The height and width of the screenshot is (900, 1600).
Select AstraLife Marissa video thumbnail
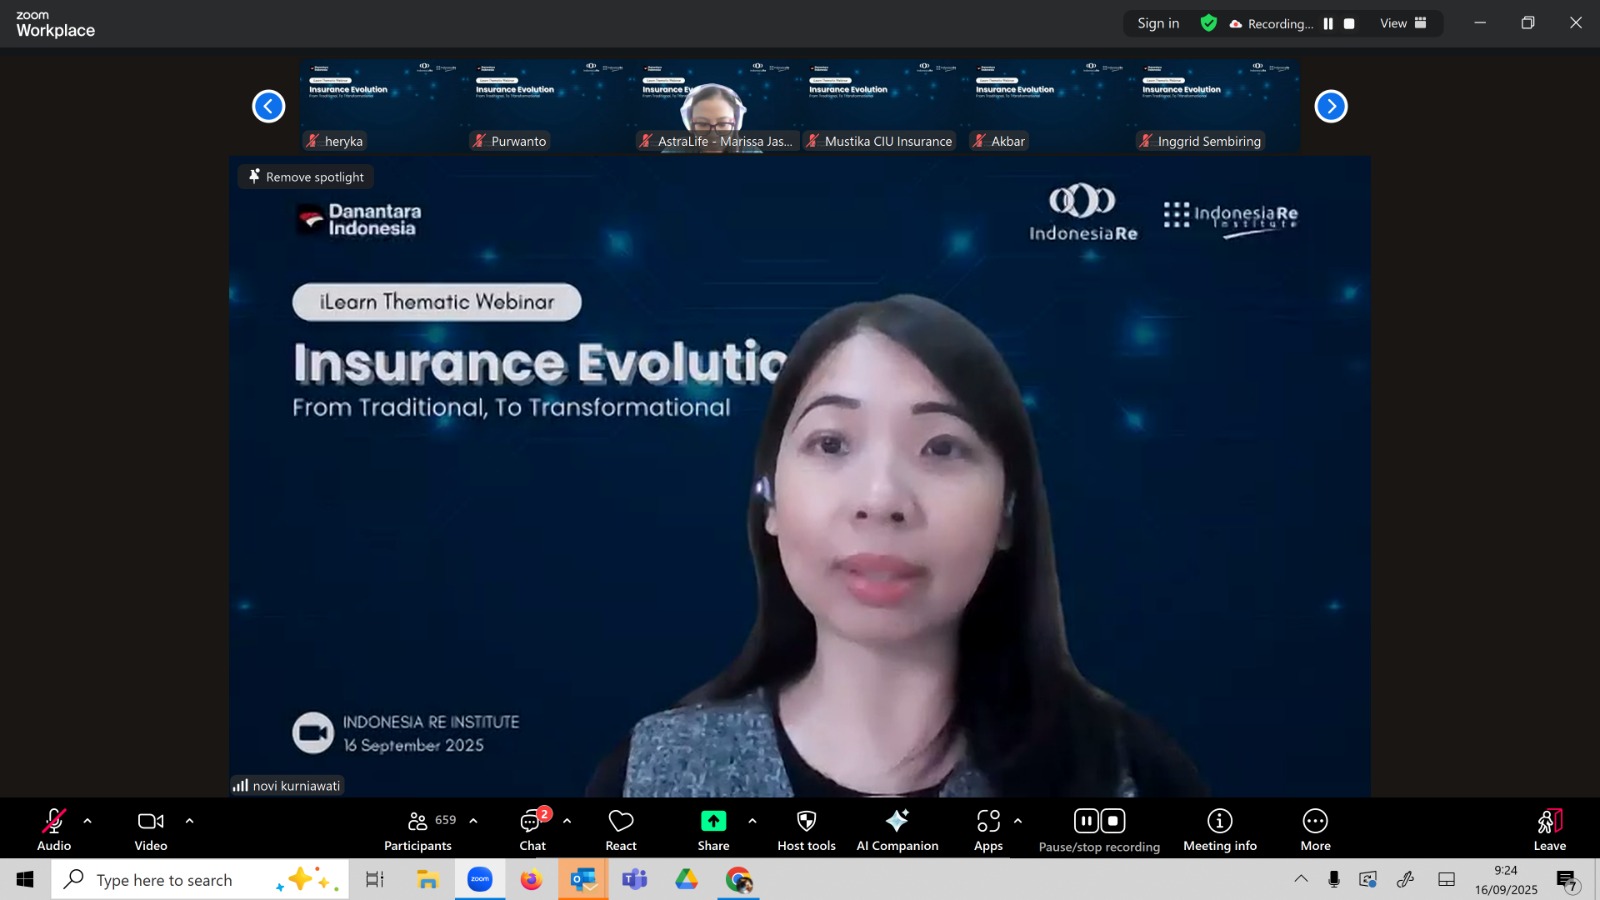tap(716, 106)
